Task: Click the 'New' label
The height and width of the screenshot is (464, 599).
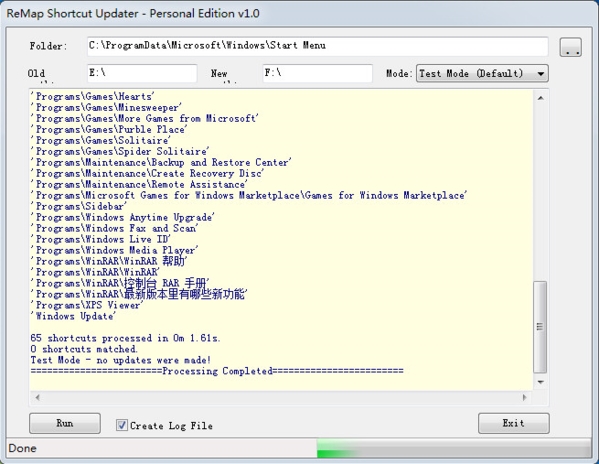Action: [219, 73]
